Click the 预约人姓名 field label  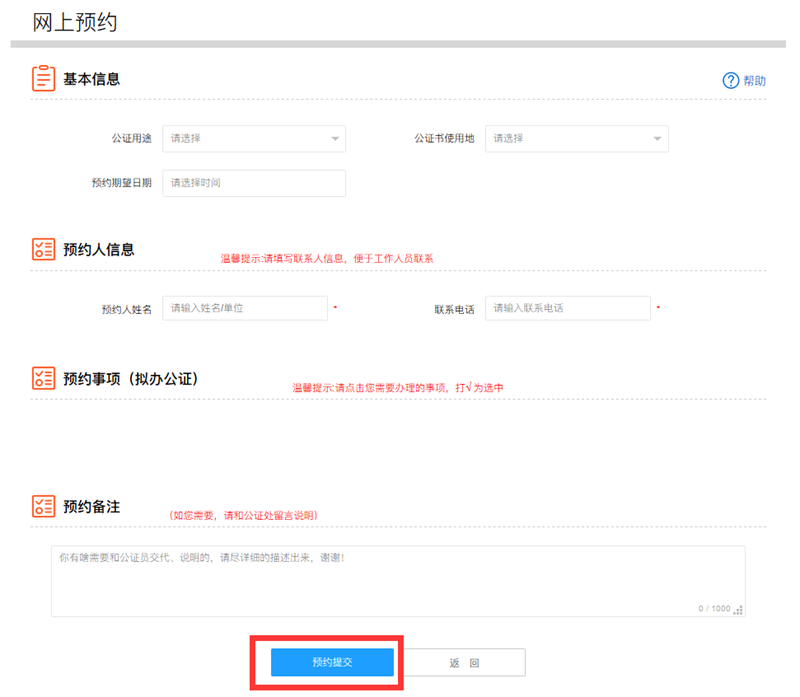point(127,309)
